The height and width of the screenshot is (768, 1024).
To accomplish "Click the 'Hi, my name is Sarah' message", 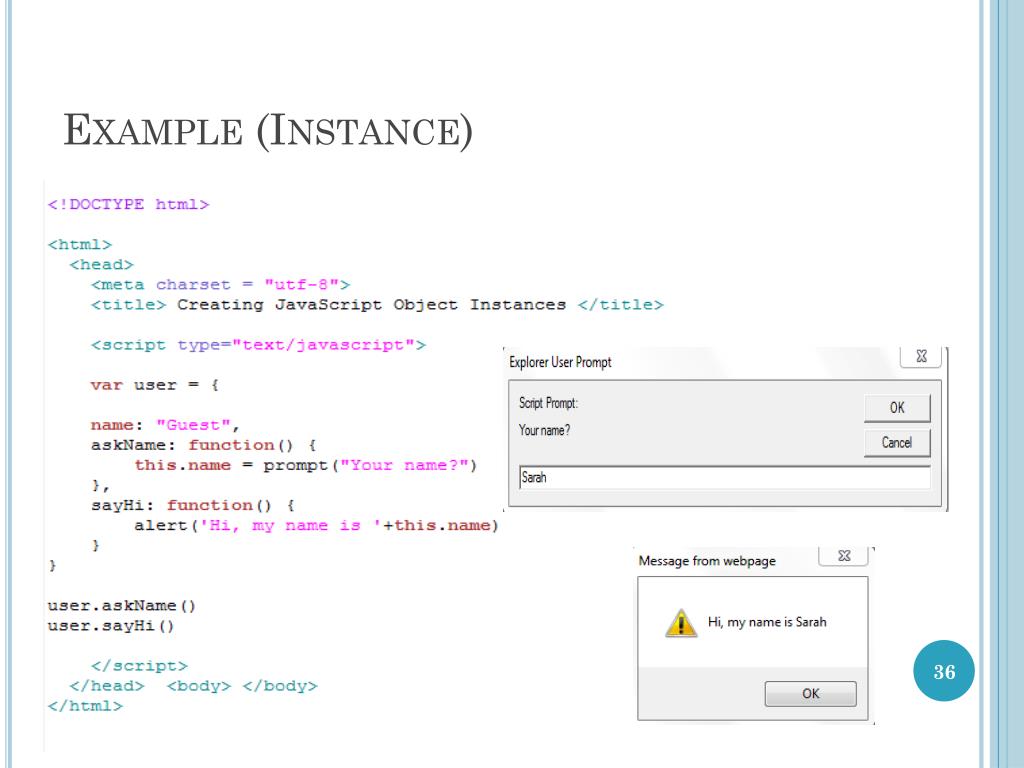I will click(767, 622).
